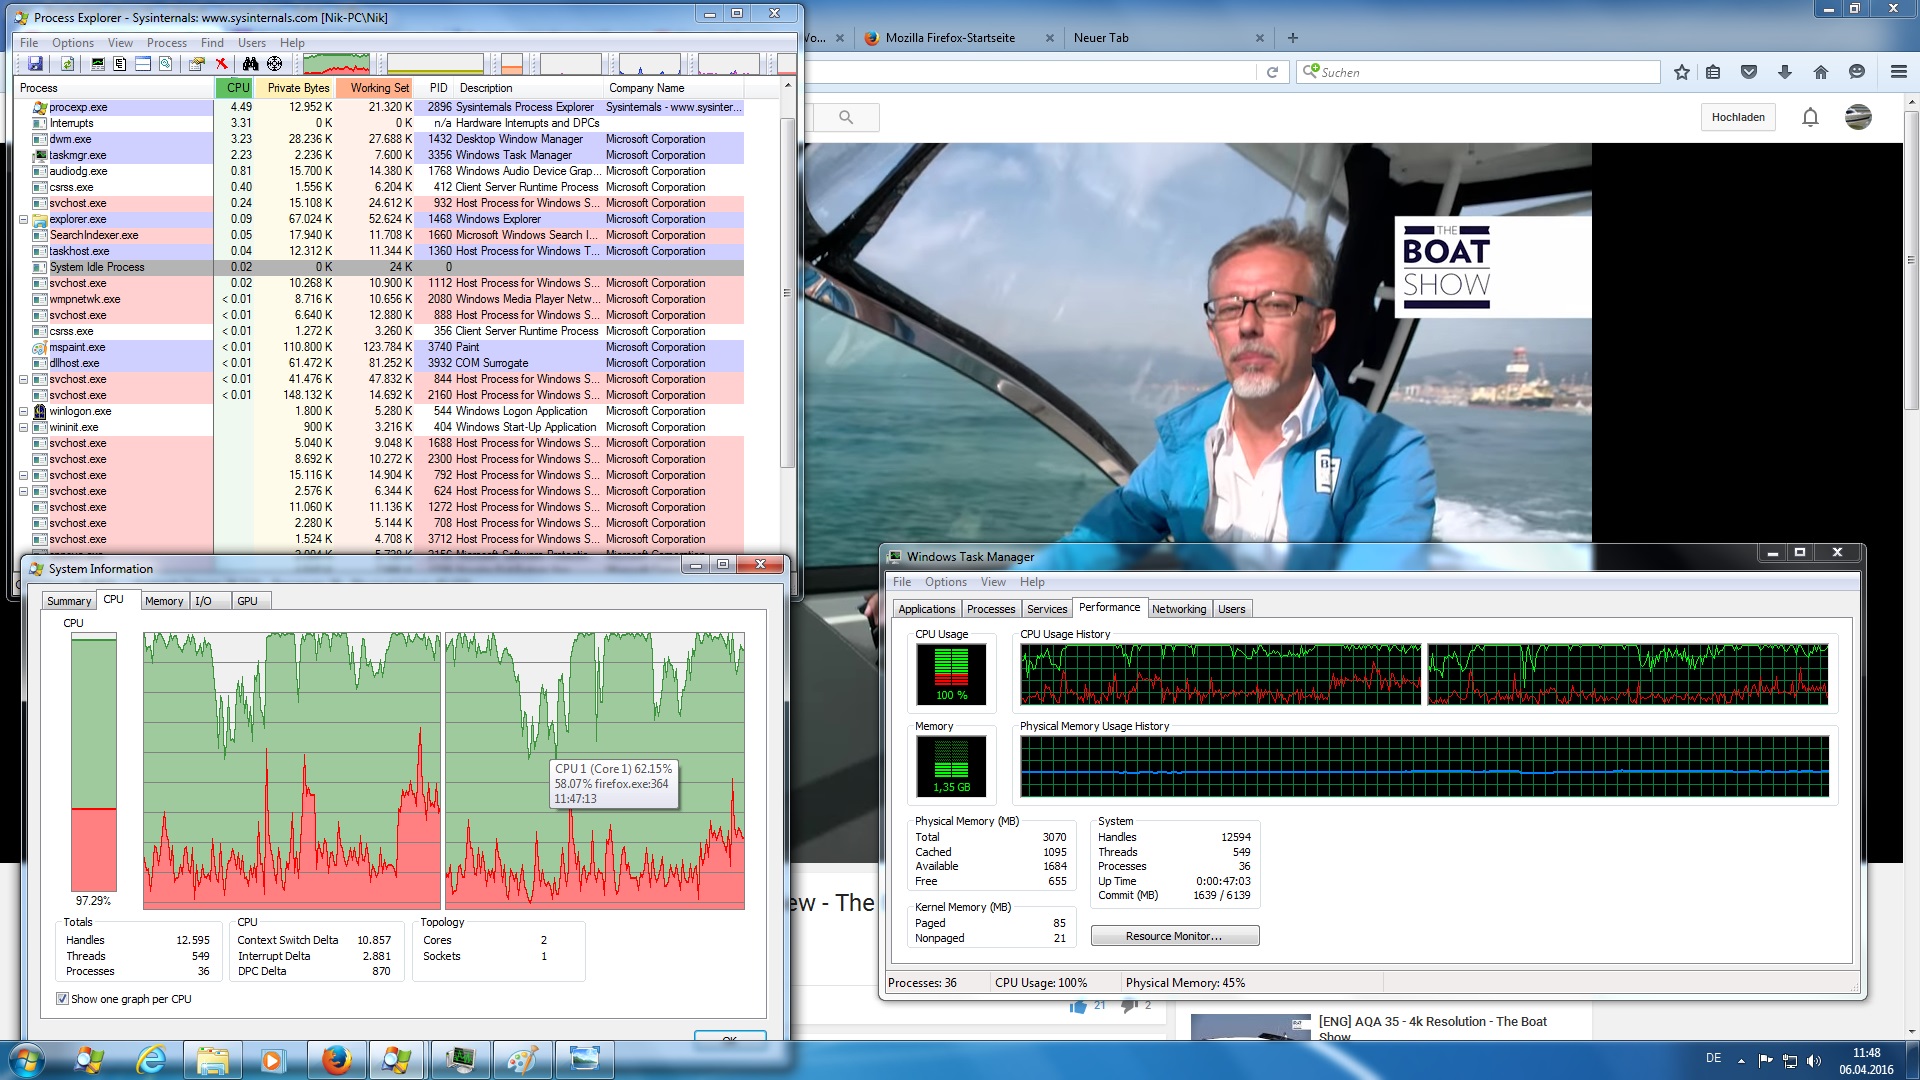1920x1080 pixels.
Task: Switch to the Memory tab in System Information
Action: [x=164, y=601]
